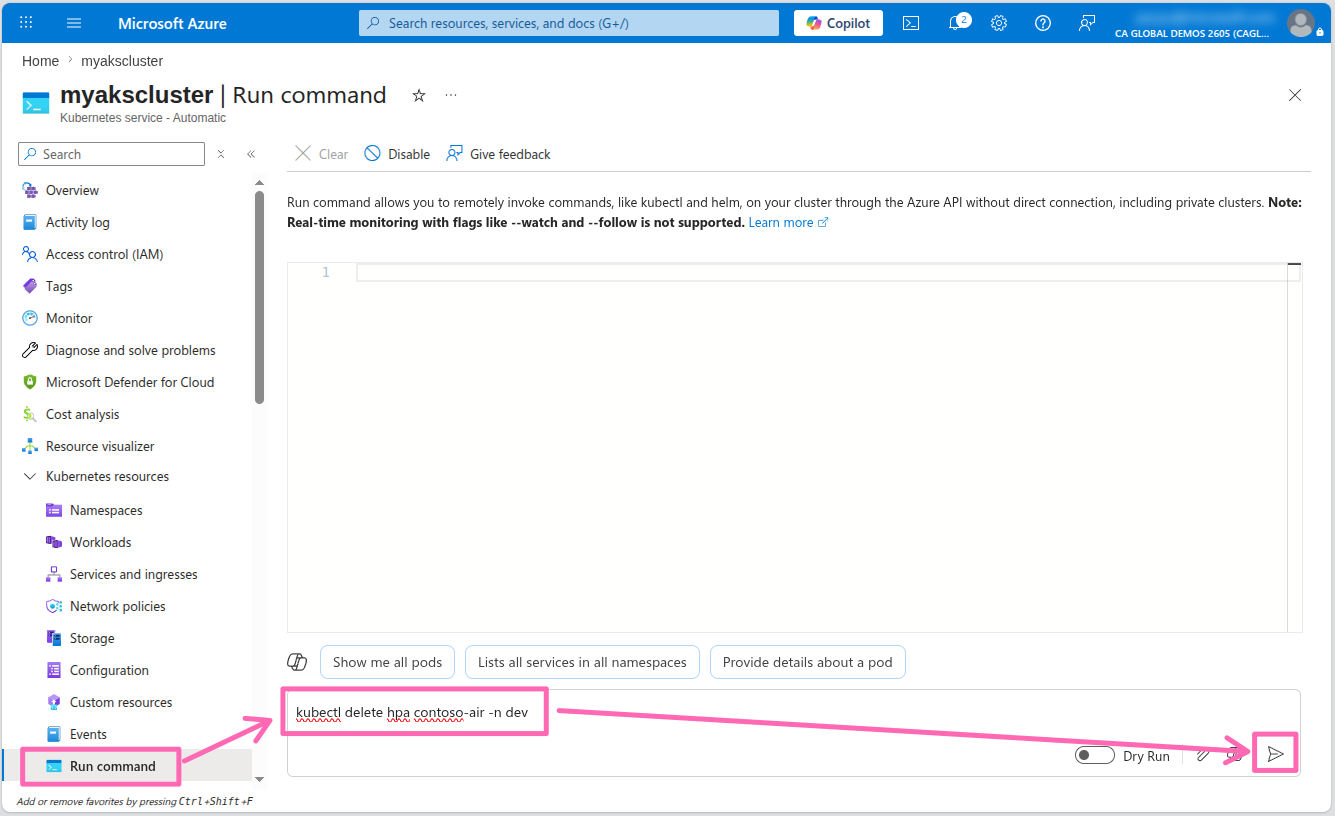Image resolution: width=1335 pixels, height=816 pixels.
Task: Collapse the sidebar with the double chevron
Action: click(251, 154)
